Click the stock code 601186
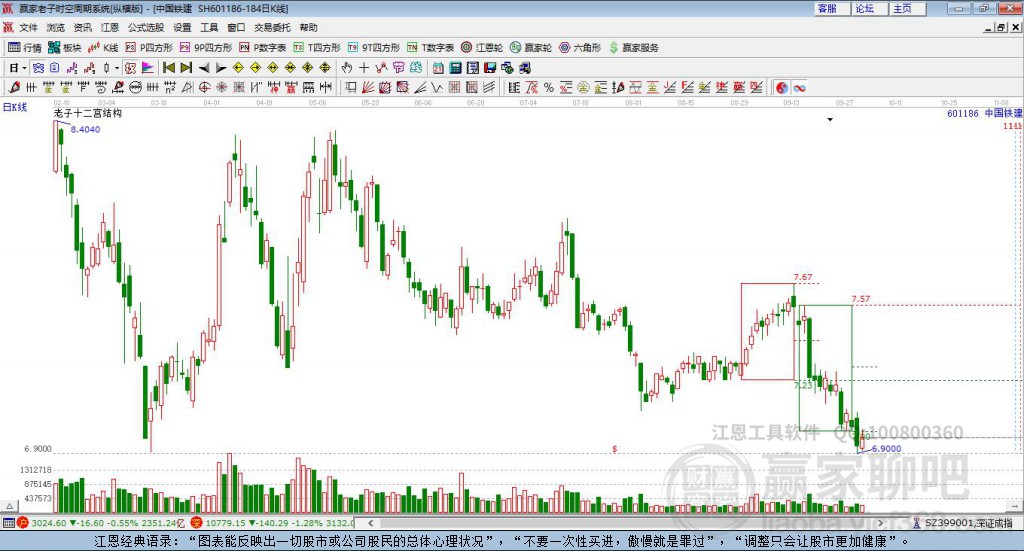The height and width of the screenshot is (551, 1024). pyautogui.click(x=963, y=114)
